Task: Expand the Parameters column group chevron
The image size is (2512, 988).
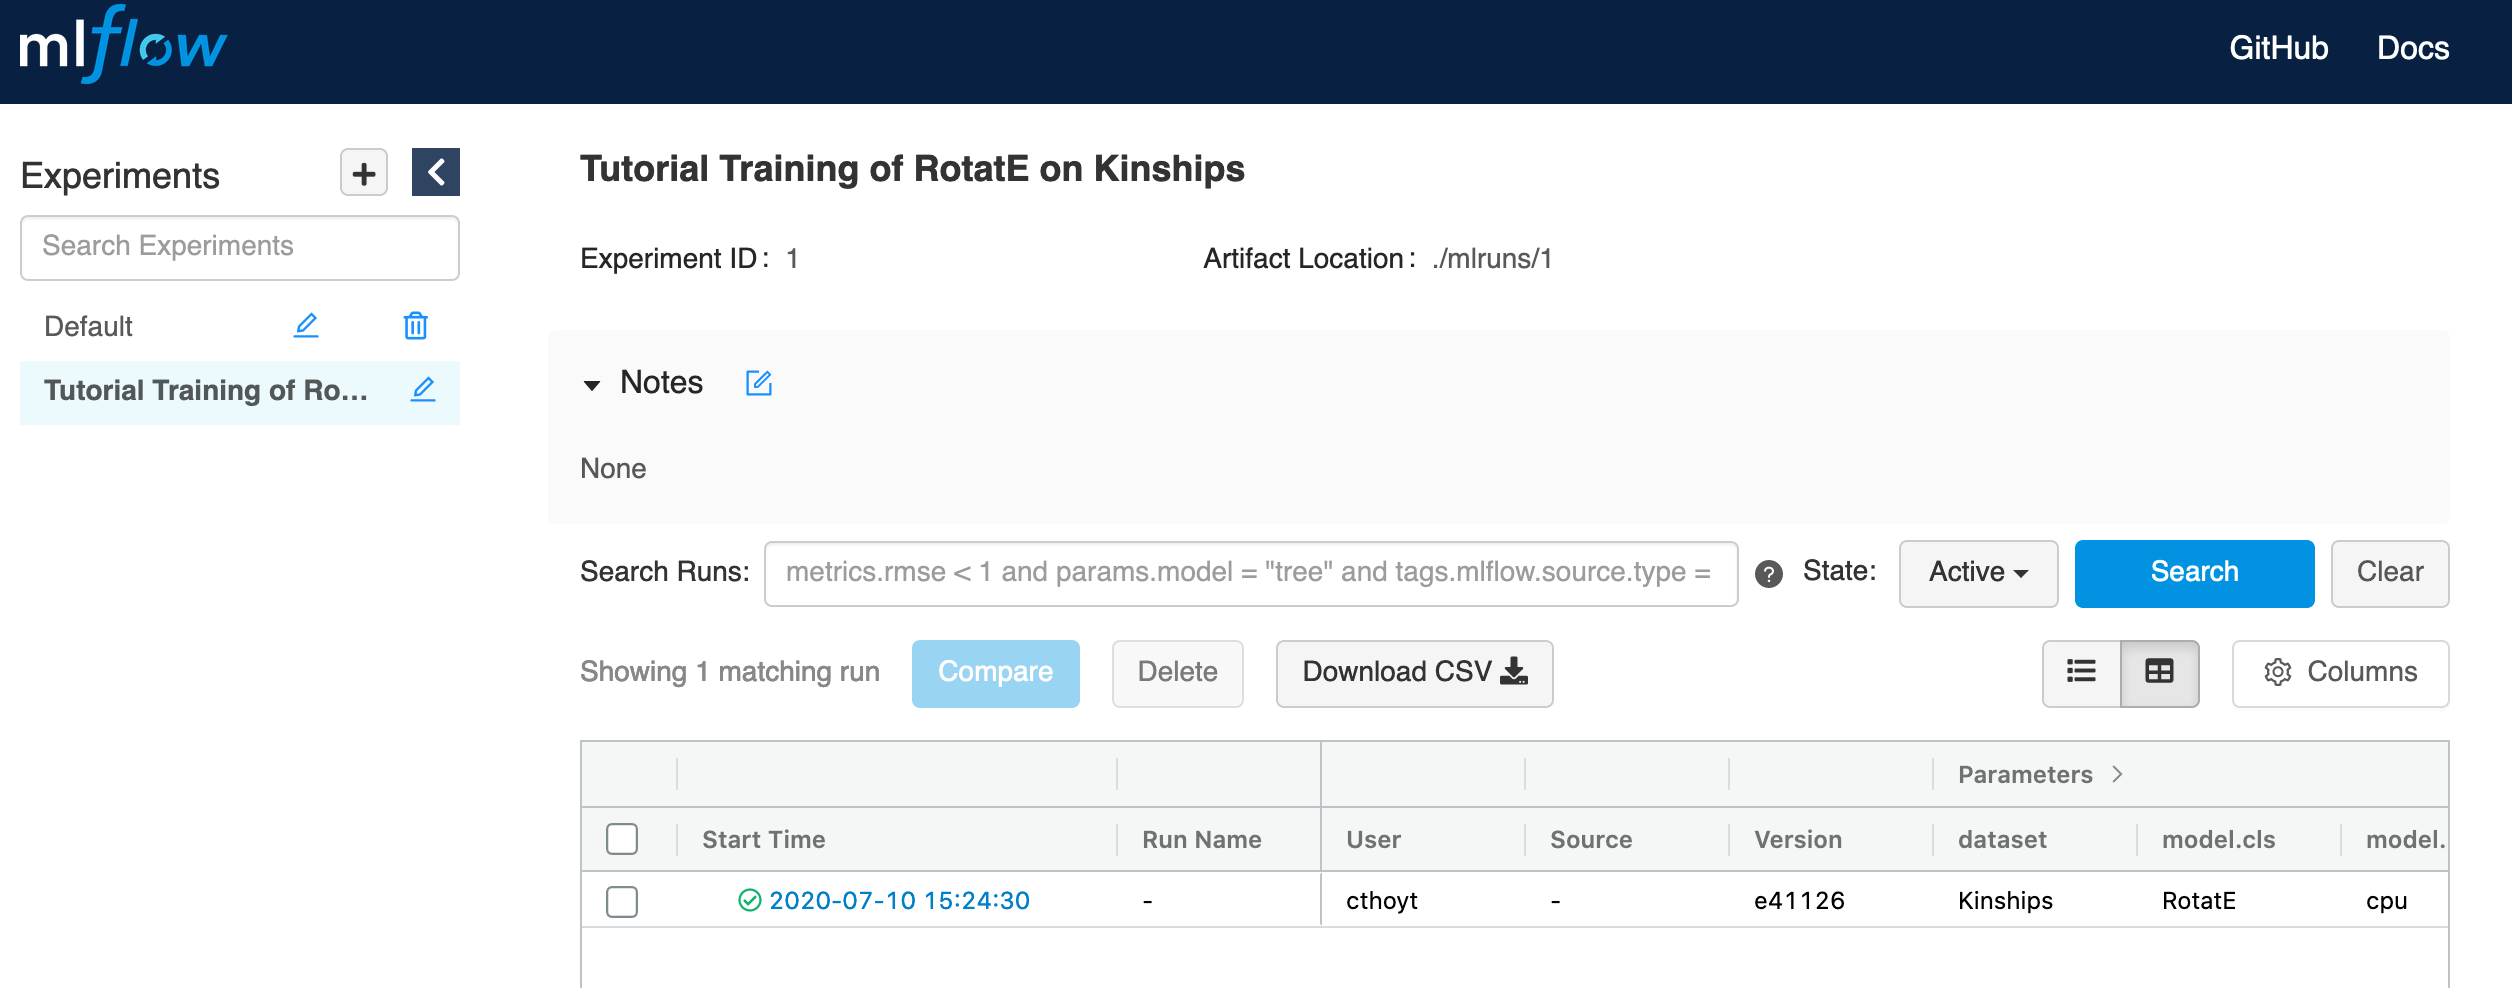Action: pos(2117,774)
